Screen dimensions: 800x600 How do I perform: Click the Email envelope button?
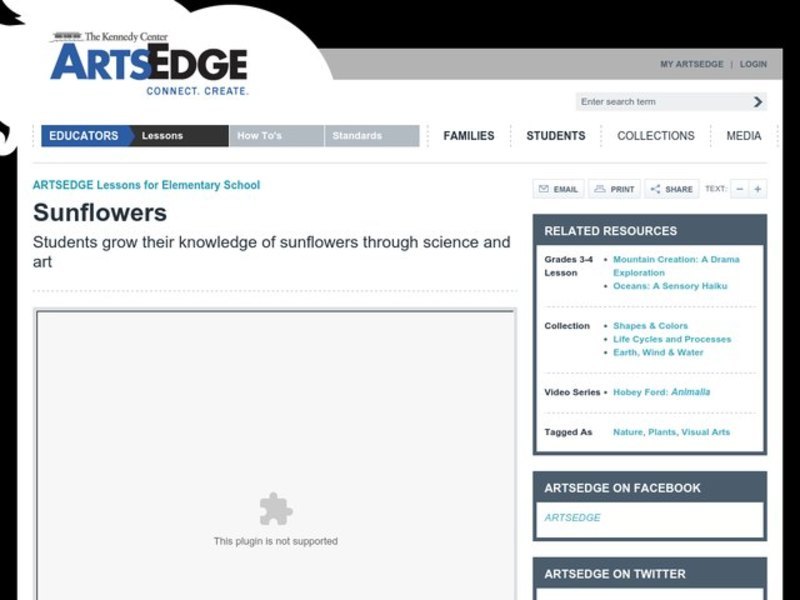click(x=558, y=189)
